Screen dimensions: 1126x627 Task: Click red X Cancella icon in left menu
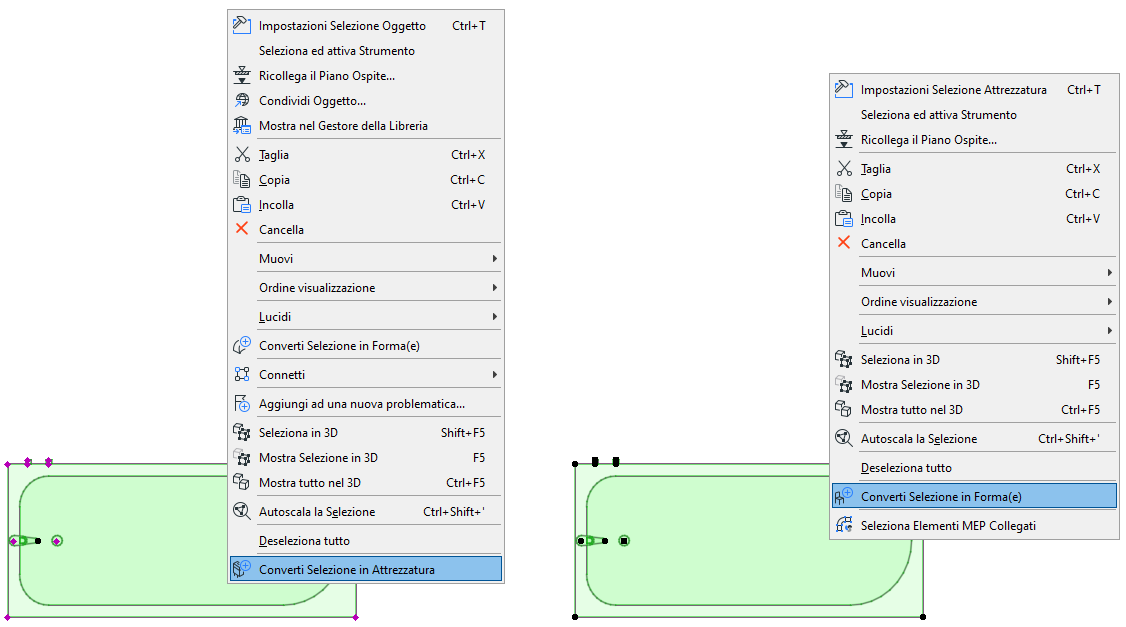tap(241, 229)
